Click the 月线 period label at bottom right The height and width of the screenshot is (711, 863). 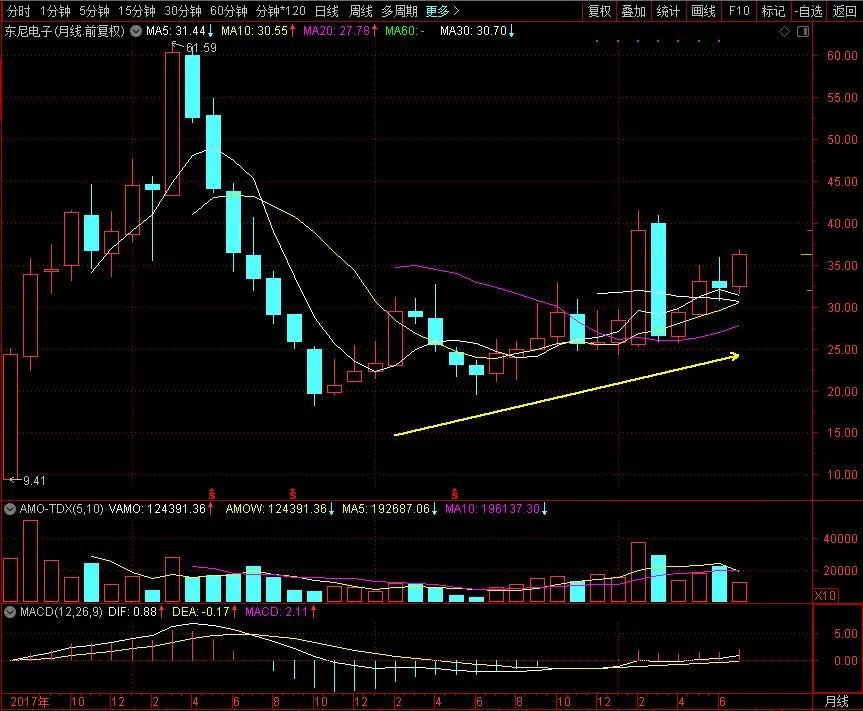tap(837, 702)
